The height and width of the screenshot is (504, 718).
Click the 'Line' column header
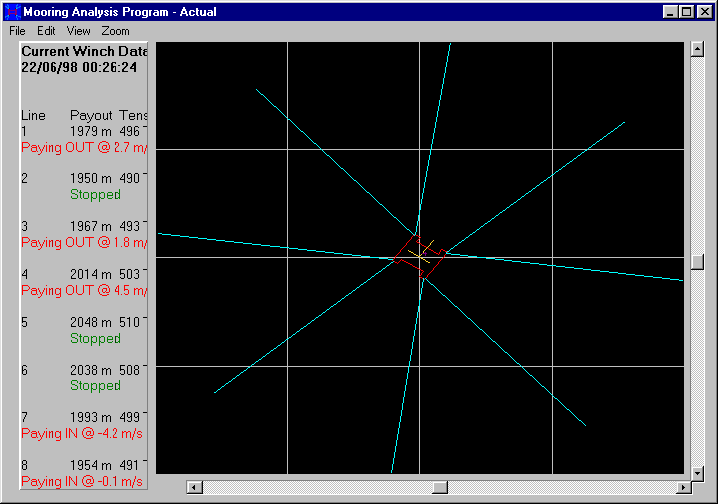pyautogui.click(x=33, y=115)
